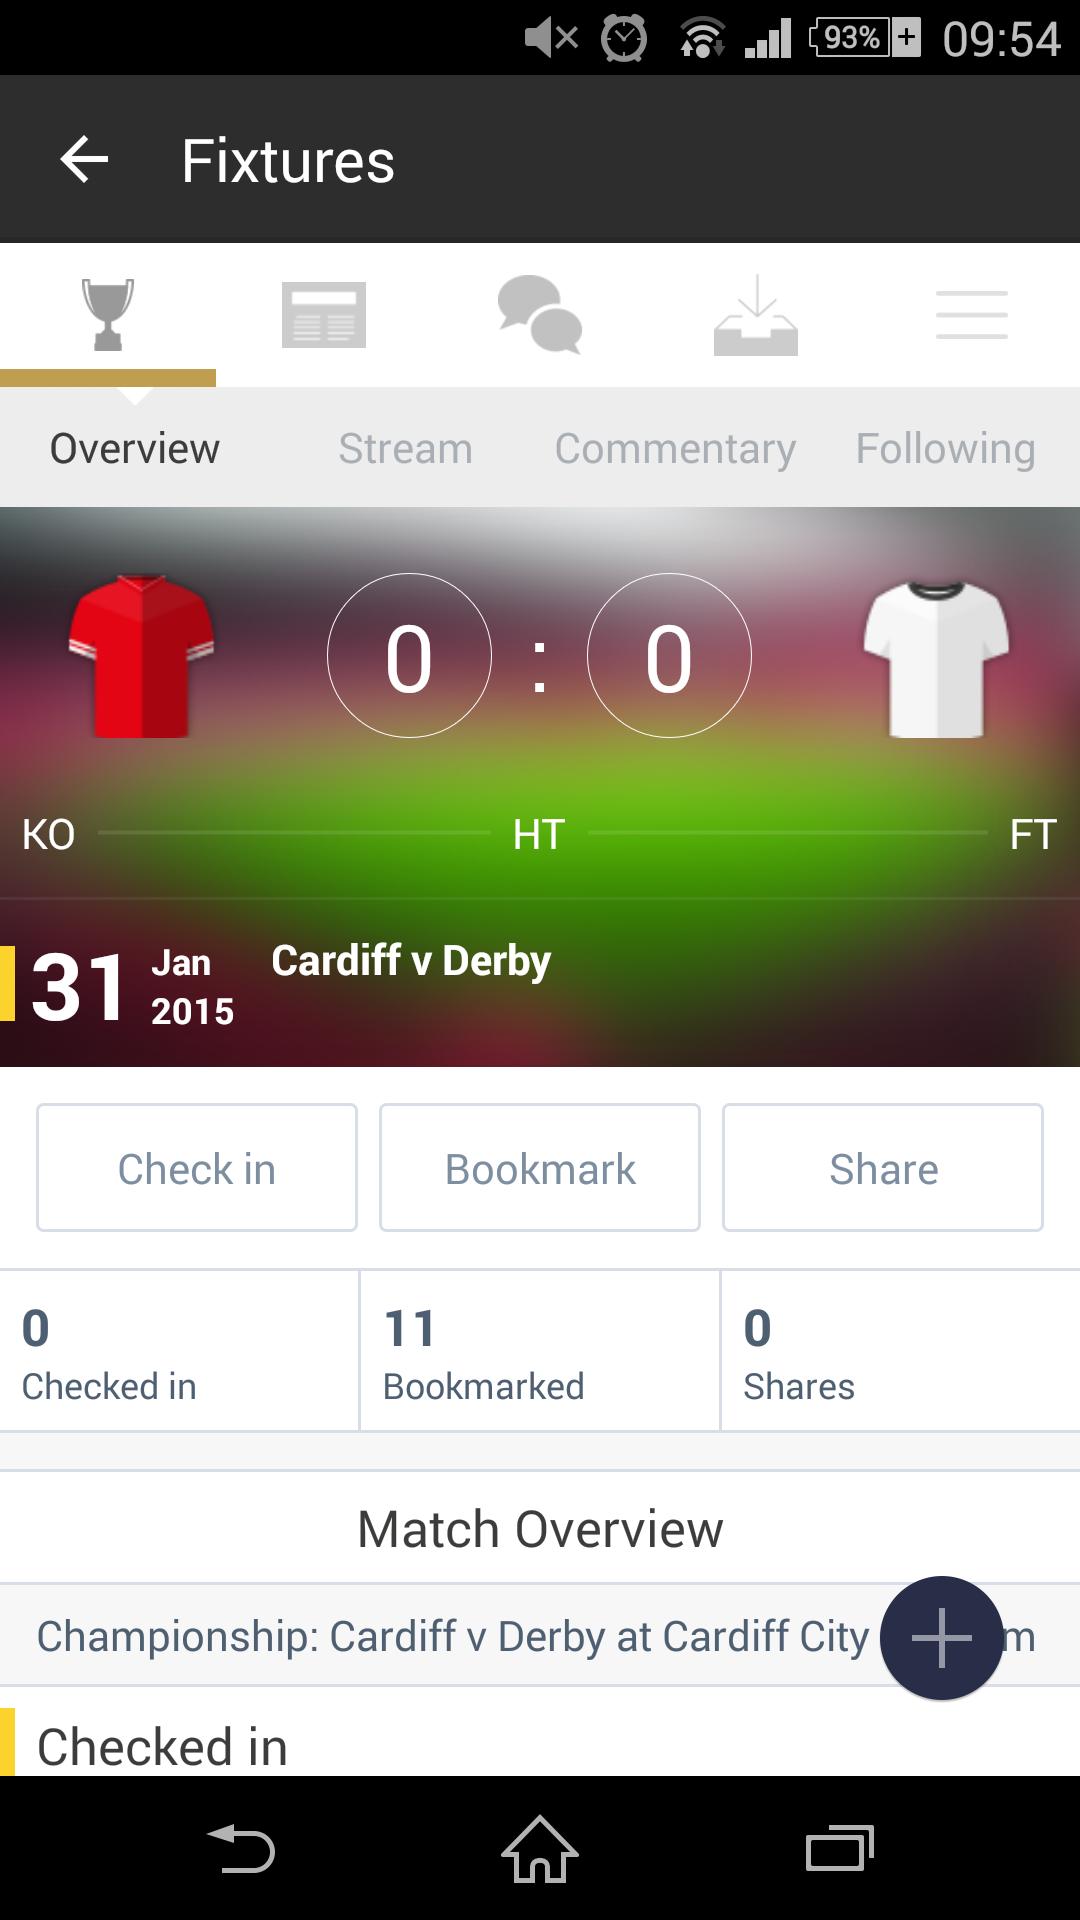The height and width of the screenshot is (1920, 1080).
Task: Enable Following for this fixture
Action: (x=945, y=448)
